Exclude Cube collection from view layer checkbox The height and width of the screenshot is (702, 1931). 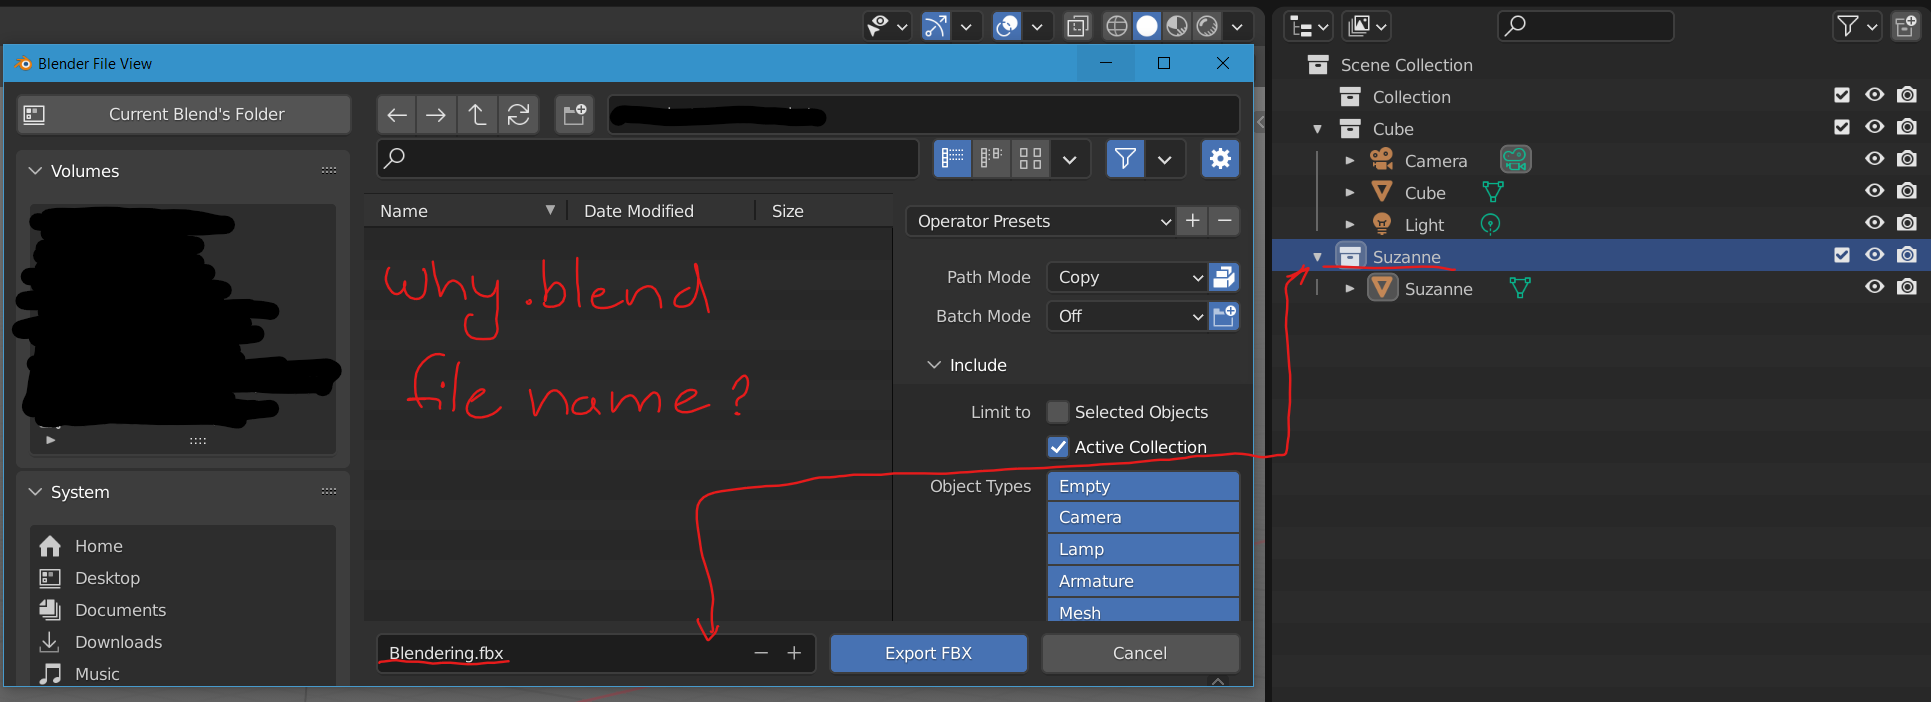click(1842, 127)
